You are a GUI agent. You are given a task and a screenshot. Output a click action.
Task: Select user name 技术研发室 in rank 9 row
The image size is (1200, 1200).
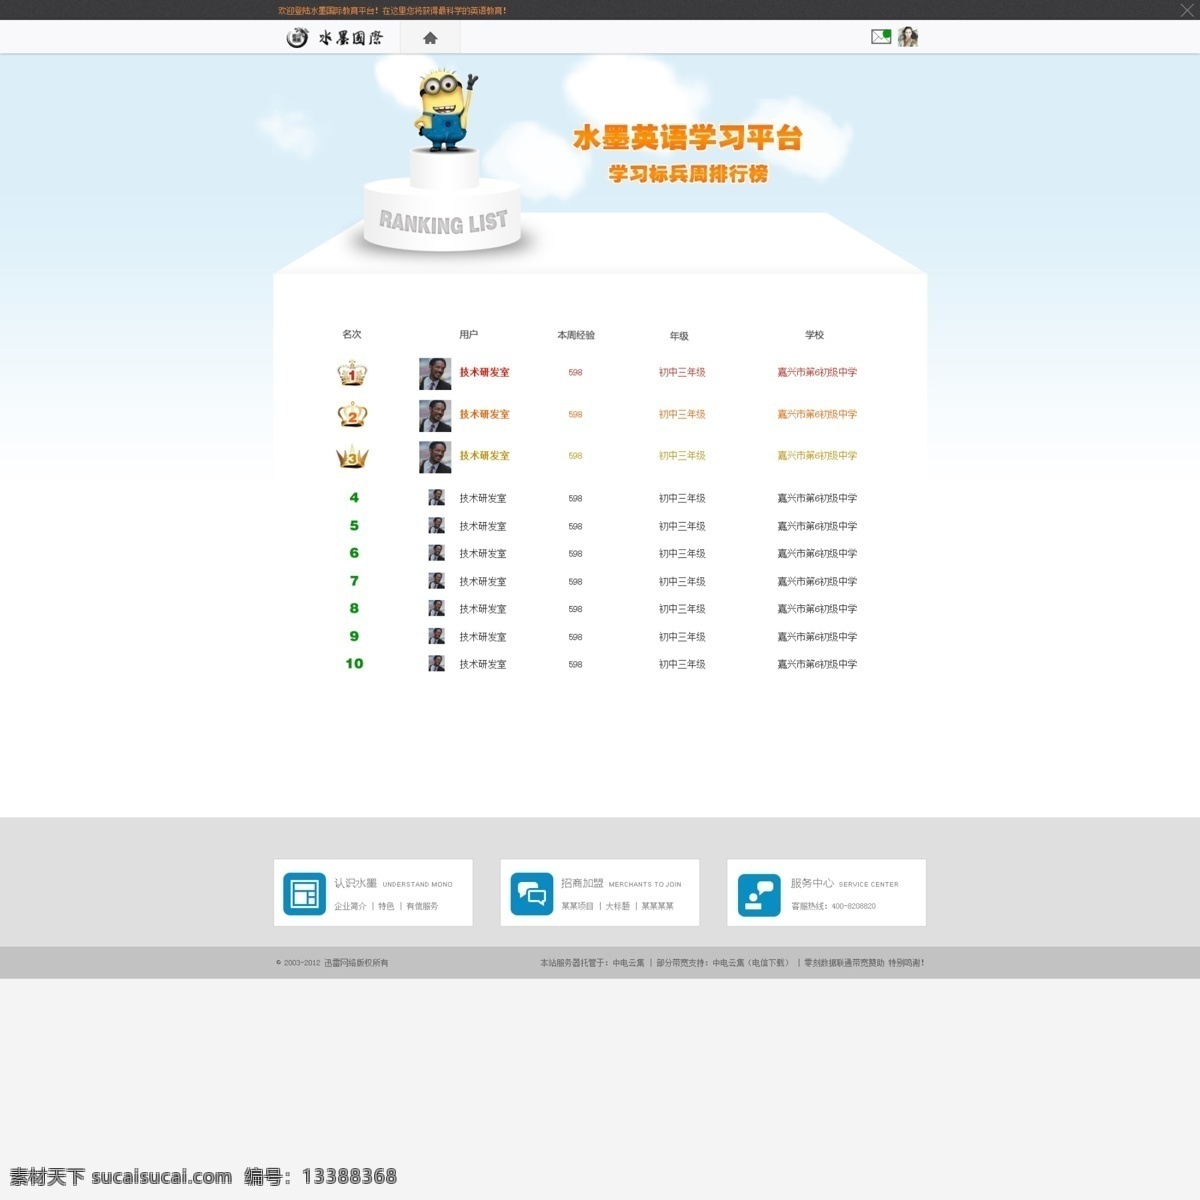coord(483,637)
